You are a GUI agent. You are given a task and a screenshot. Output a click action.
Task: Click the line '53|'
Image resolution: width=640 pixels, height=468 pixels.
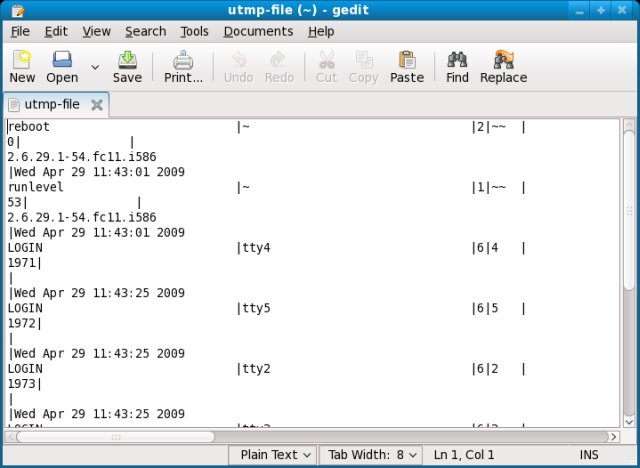[18, 202]
